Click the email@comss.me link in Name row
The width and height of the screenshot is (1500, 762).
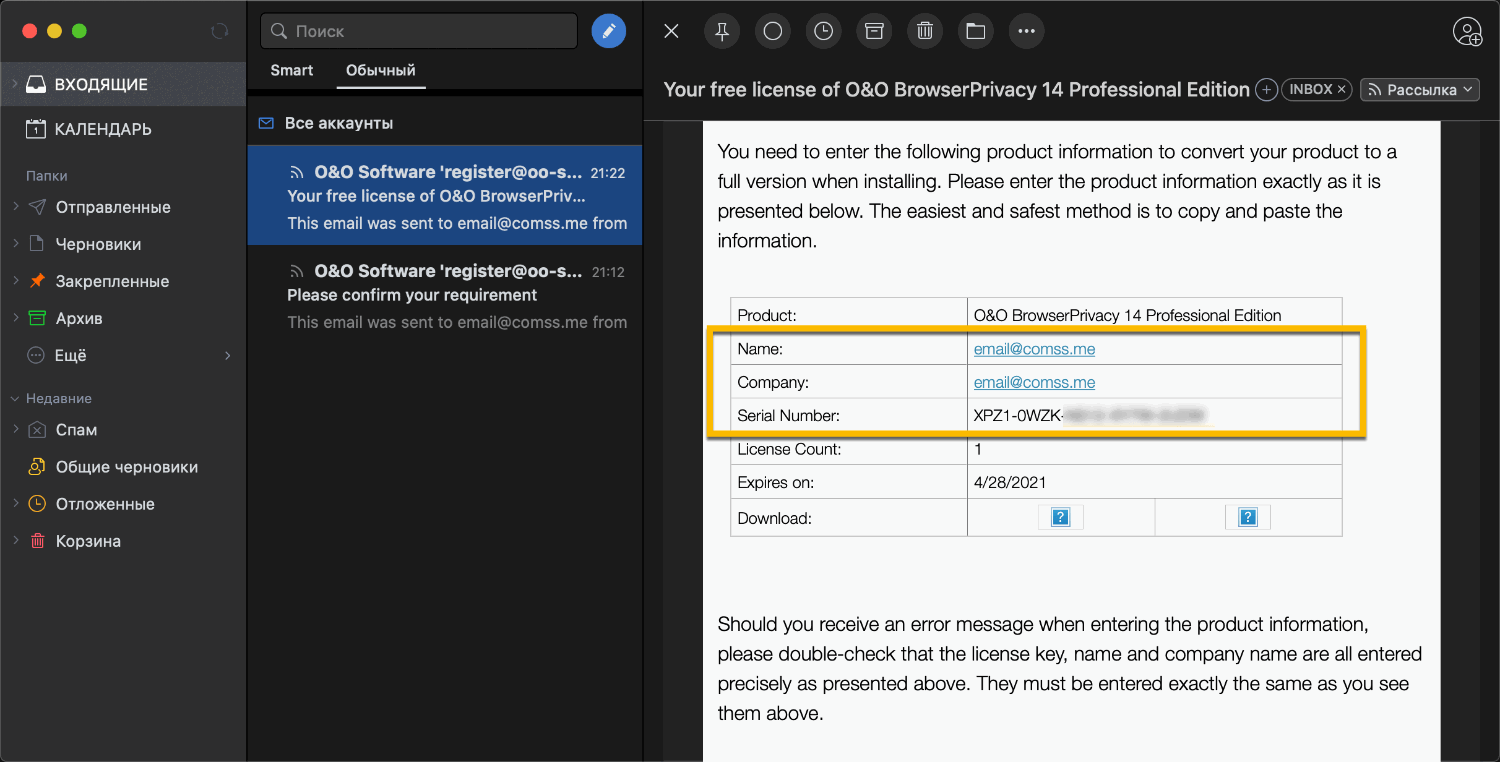(x=1034, y=349)
